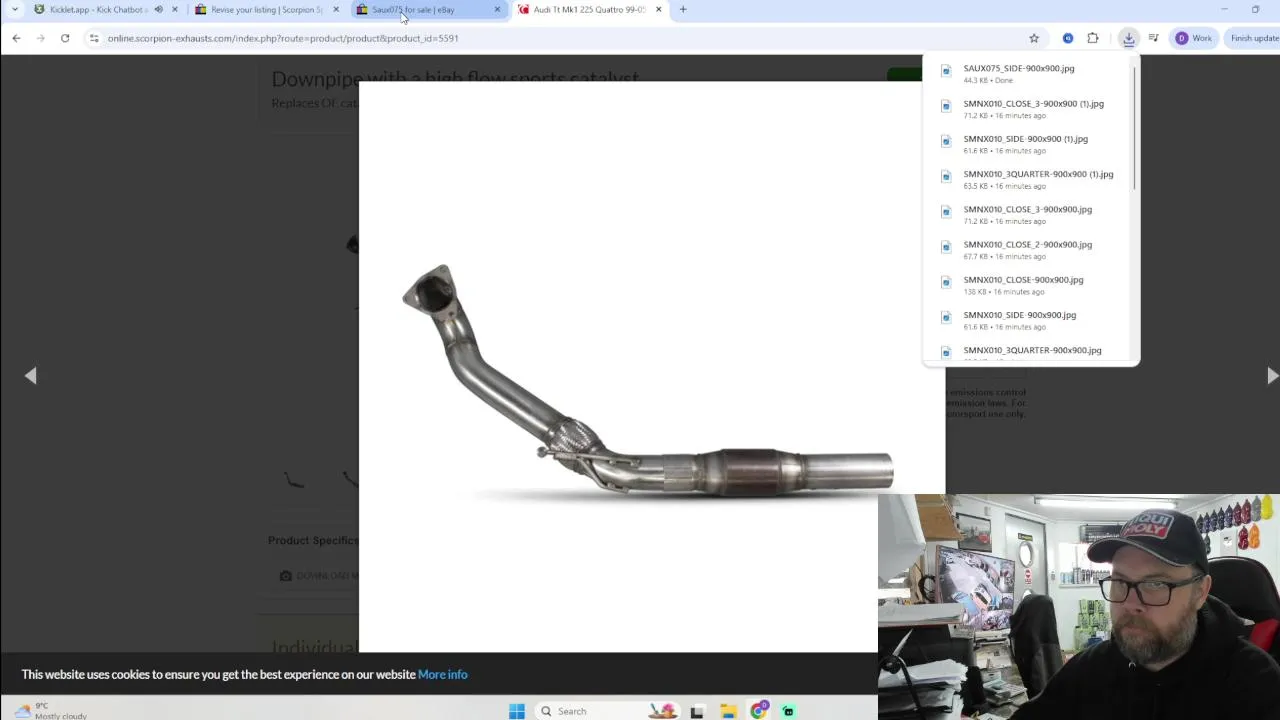Go back with the browser back arrow
Screen dimensions: 1280x720
[16, 38]
